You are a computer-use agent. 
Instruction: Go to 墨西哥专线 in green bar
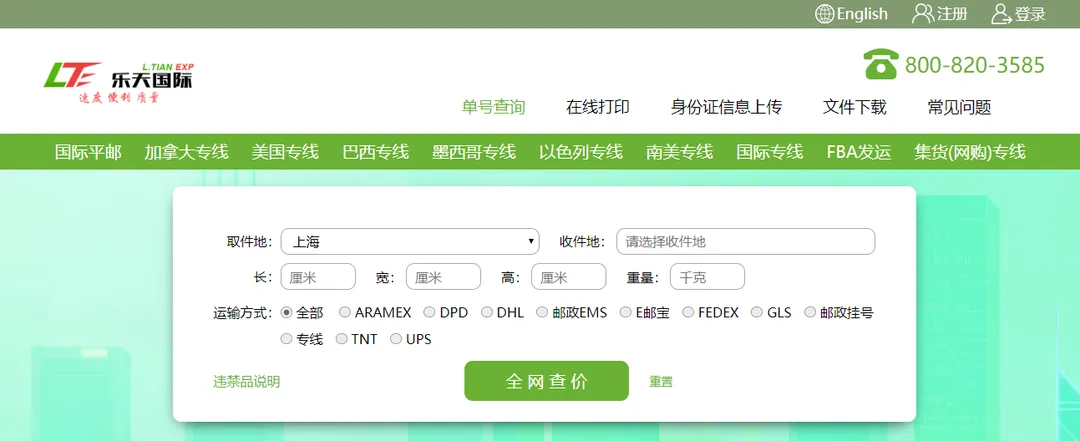click(x=474, y=152)
